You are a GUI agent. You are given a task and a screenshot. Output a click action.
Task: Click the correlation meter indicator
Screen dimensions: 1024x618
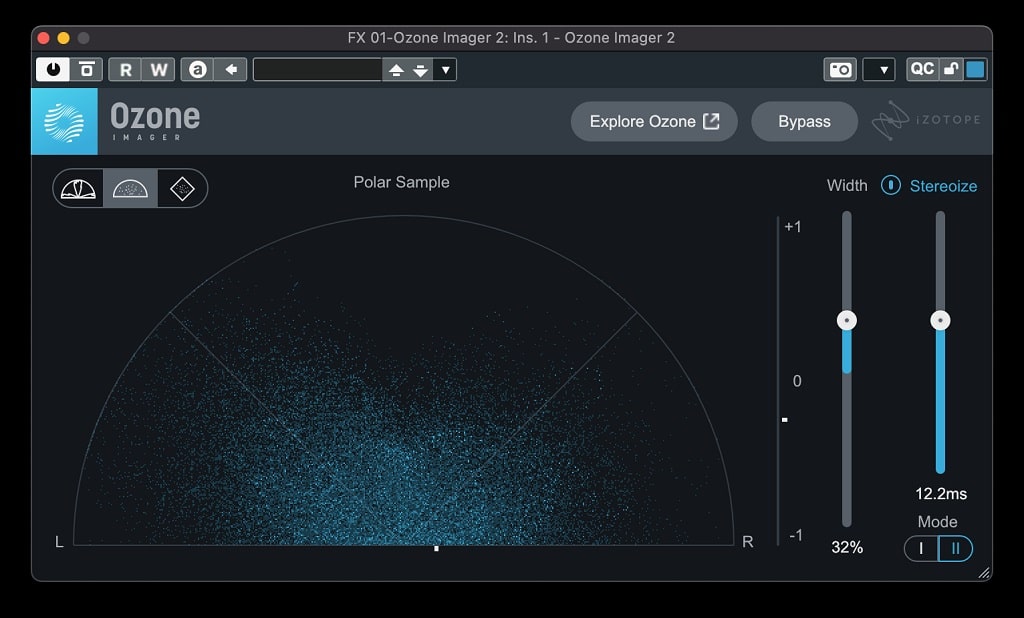tap(785, 420)
